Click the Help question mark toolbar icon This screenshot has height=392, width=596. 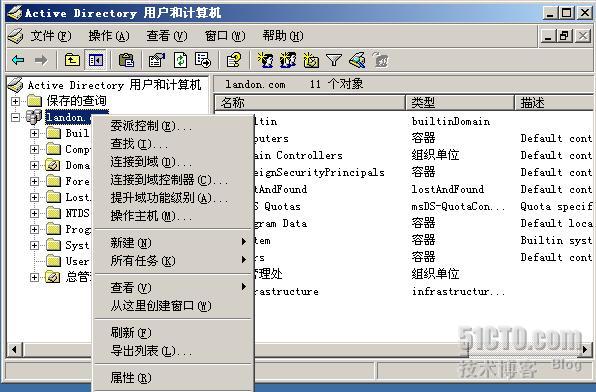pos(233,60)
